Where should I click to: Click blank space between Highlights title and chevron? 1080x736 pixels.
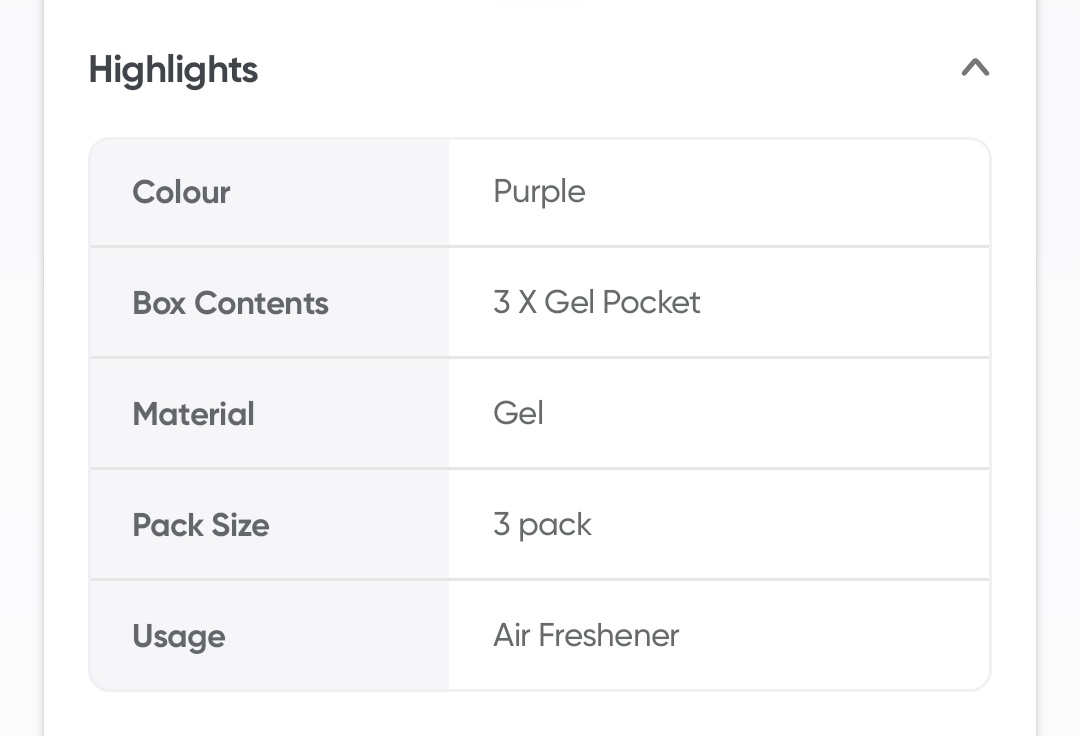point(600,70)
